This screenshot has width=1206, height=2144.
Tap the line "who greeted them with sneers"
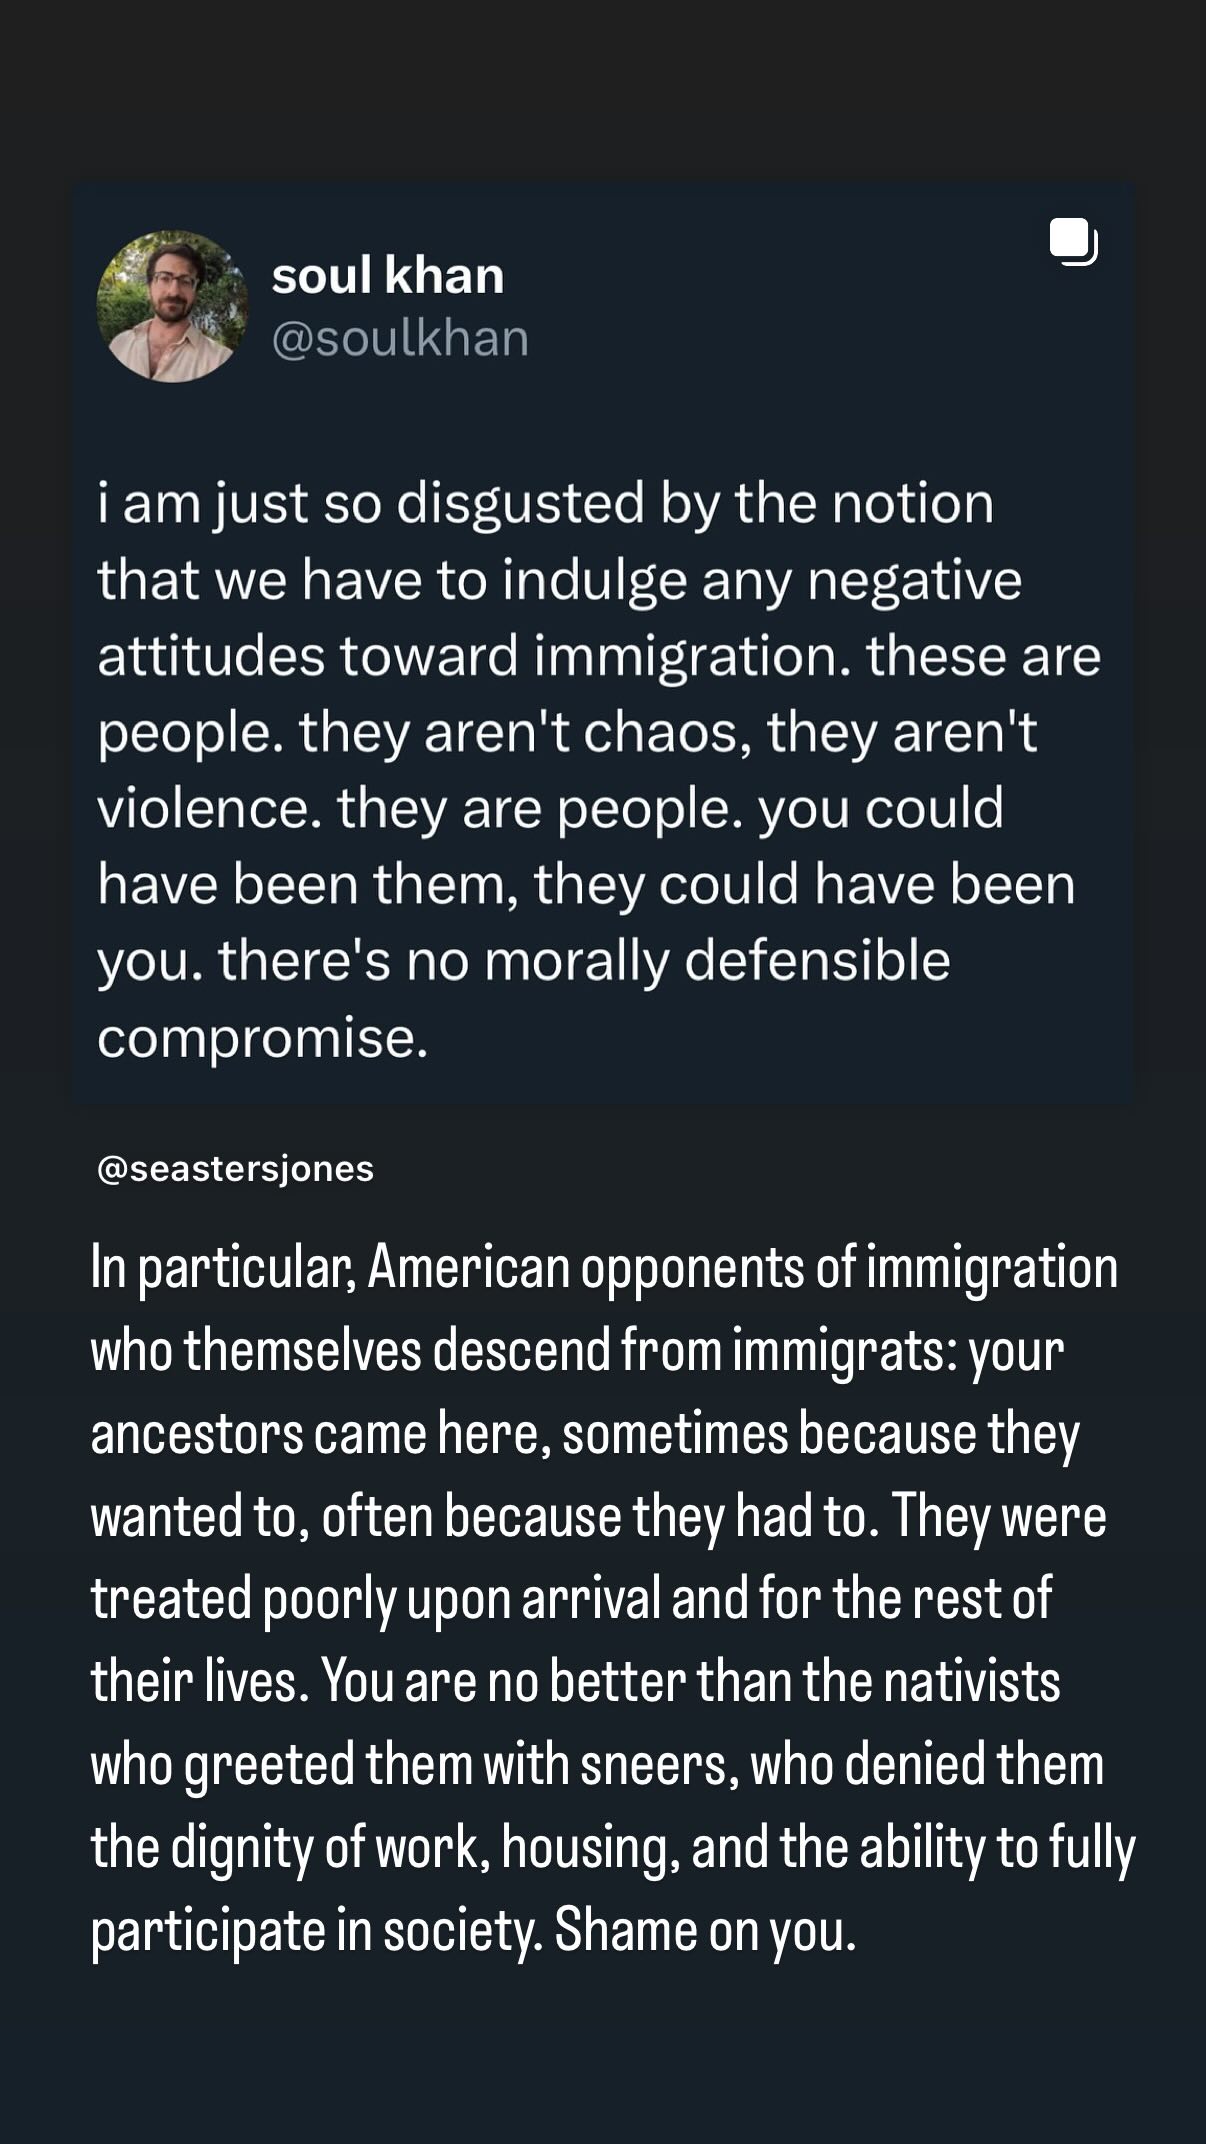597,1764
